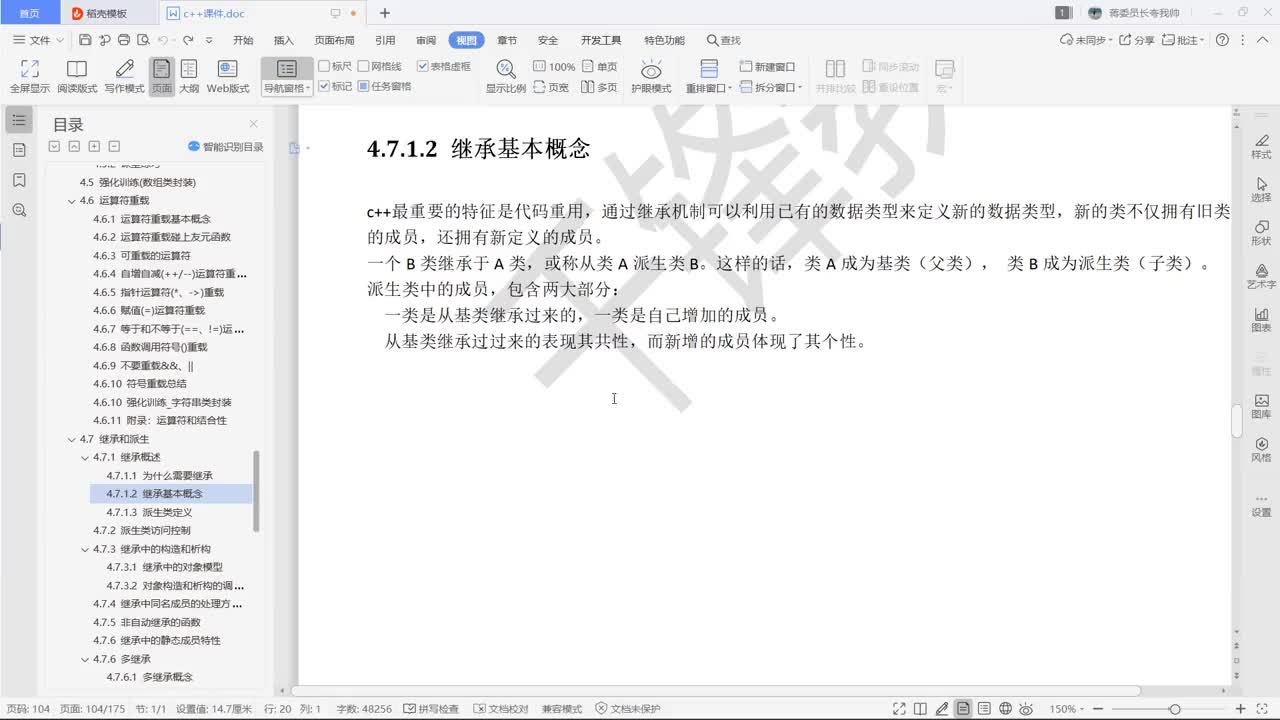1280x720 pixels.
Task: Select 多页 multiple pages view
Action: coord(600,88)
